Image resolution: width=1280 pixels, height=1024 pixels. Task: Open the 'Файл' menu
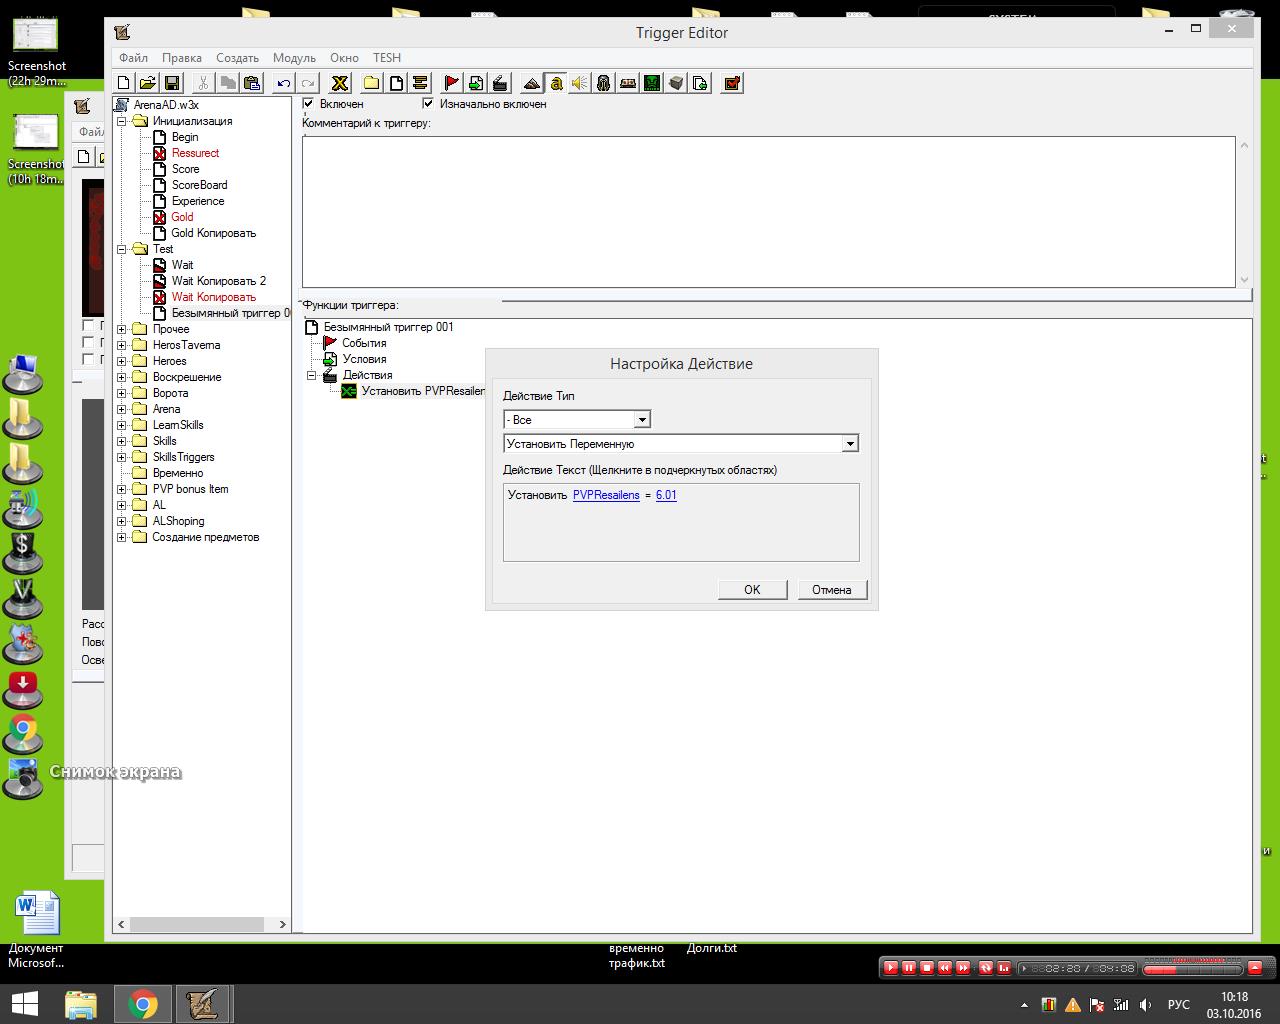pos(133,58)
